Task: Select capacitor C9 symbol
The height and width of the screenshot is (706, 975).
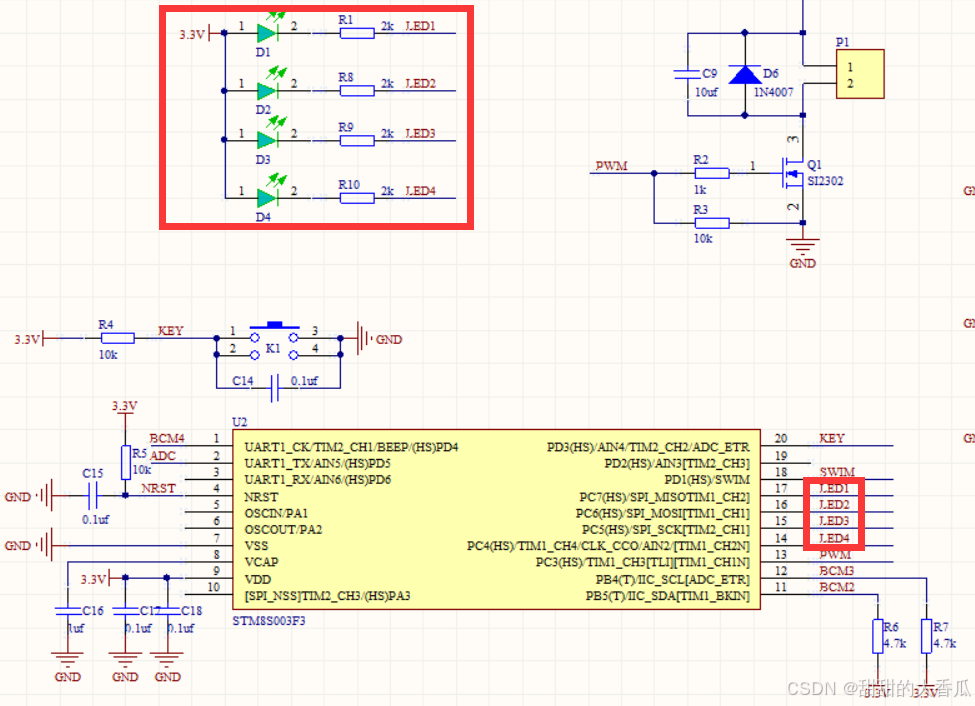Action: tap(687, 75)
